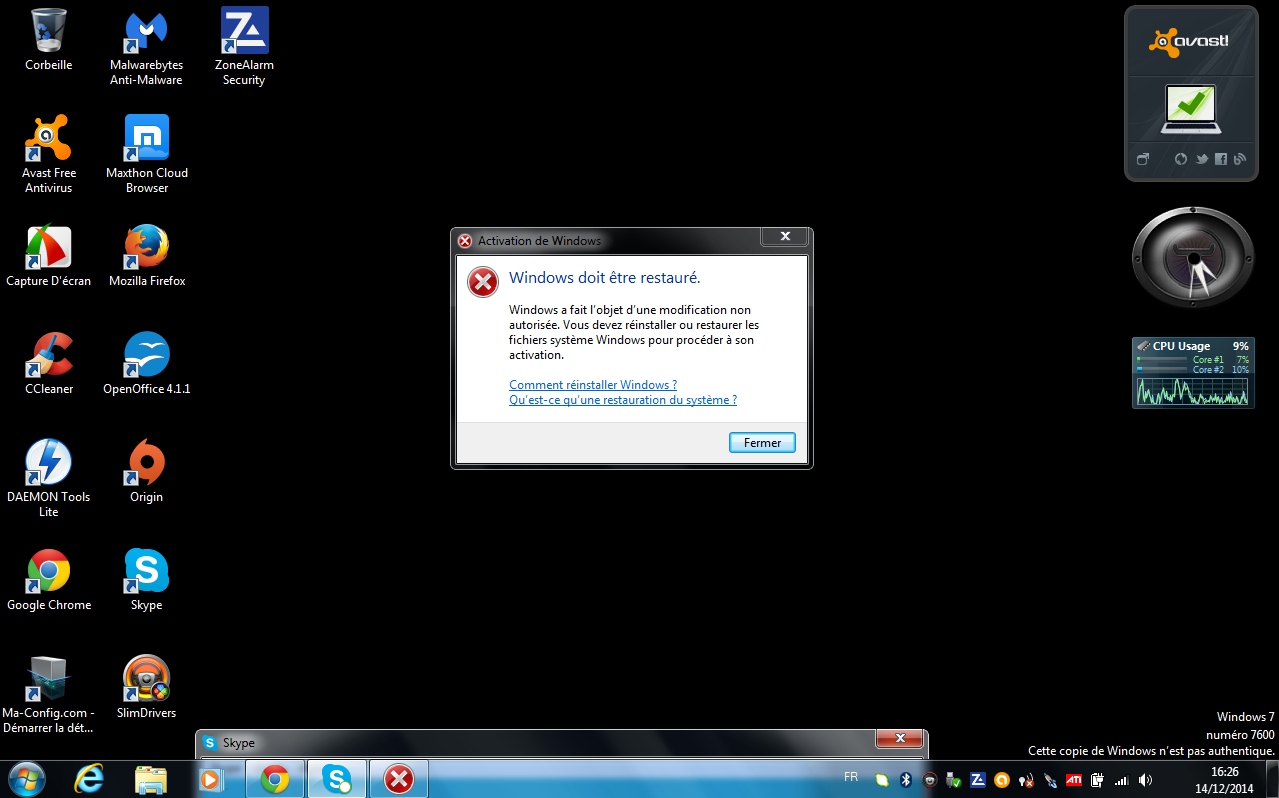1279x798 pixels.
Task: Open Avast gadget RSS feed icon
Action: 1240,159
